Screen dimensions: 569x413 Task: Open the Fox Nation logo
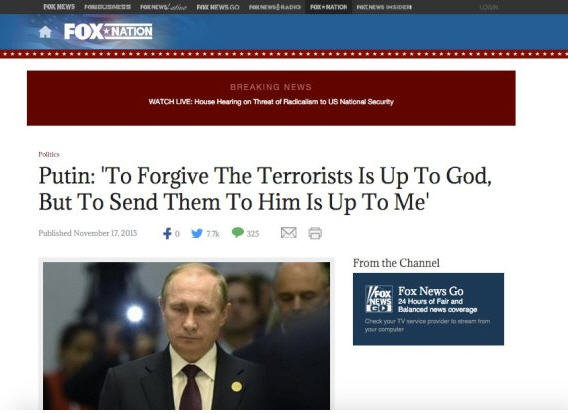tap(108, 32)
